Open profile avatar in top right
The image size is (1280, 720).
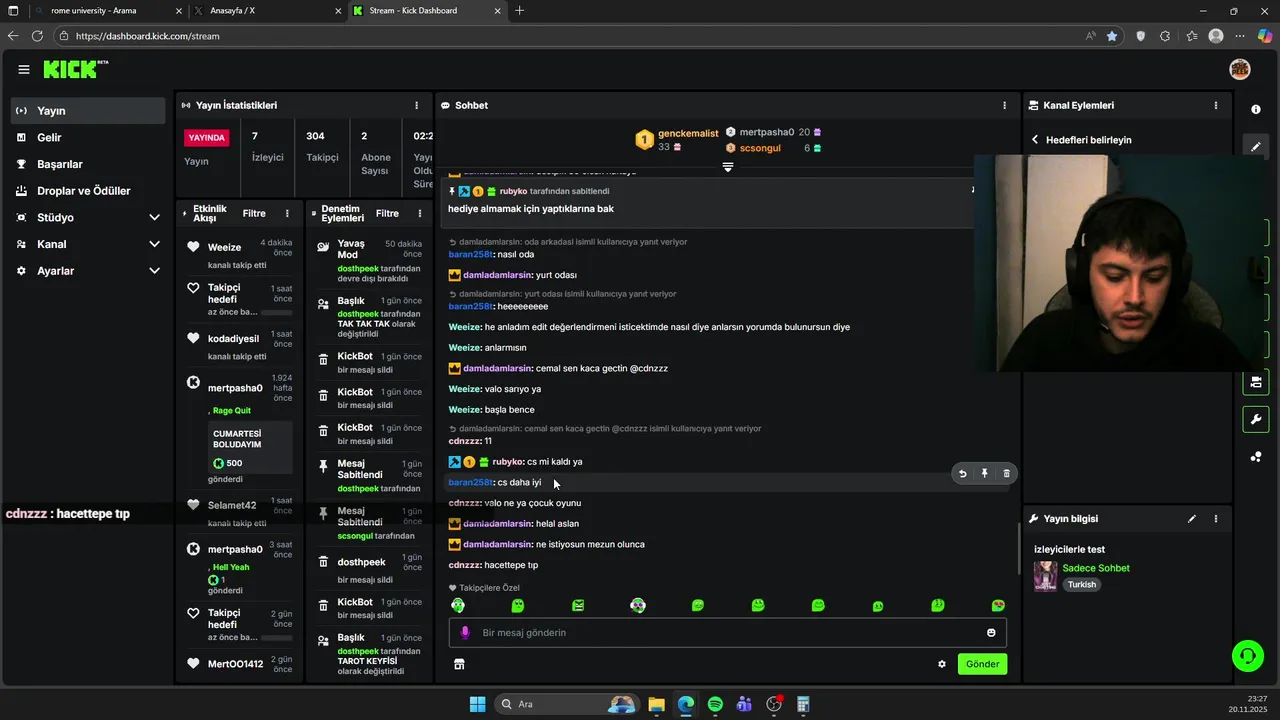[1240, 69]
